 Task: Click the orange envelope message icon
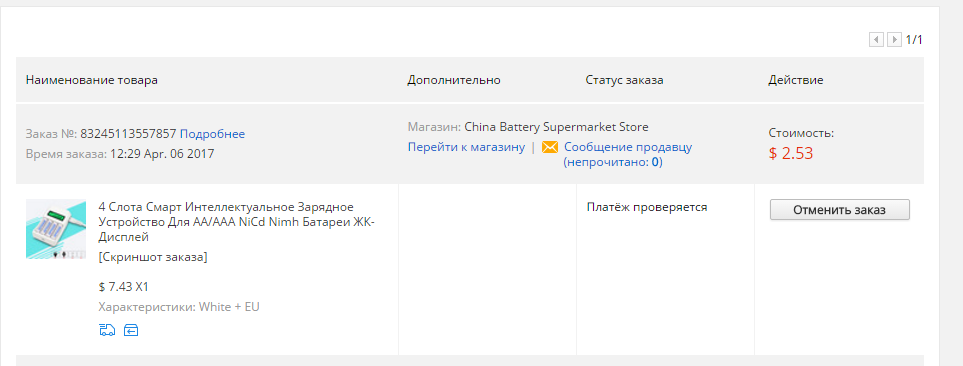tap(550, 147)
